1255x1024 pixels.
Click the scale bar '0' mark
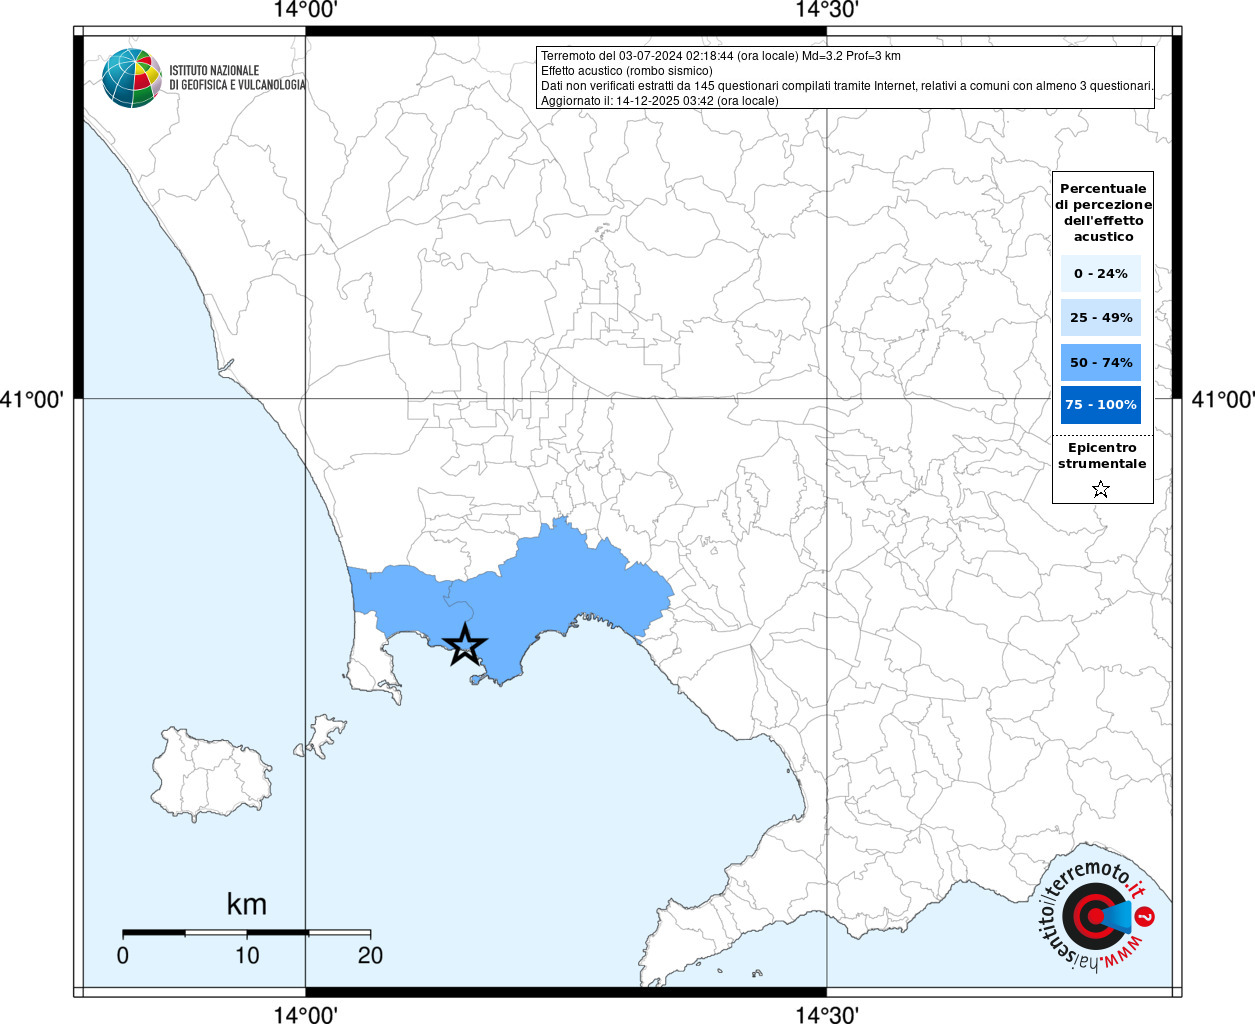tap(123, 955)
